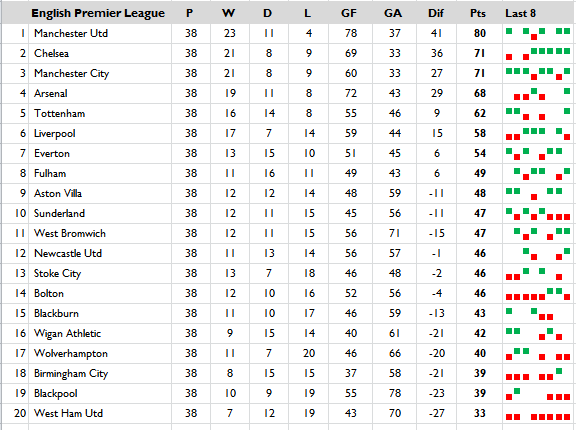Click Manchester City's Last 8 form sparkline
The image size is (576, 430).
tap(539, 73)
